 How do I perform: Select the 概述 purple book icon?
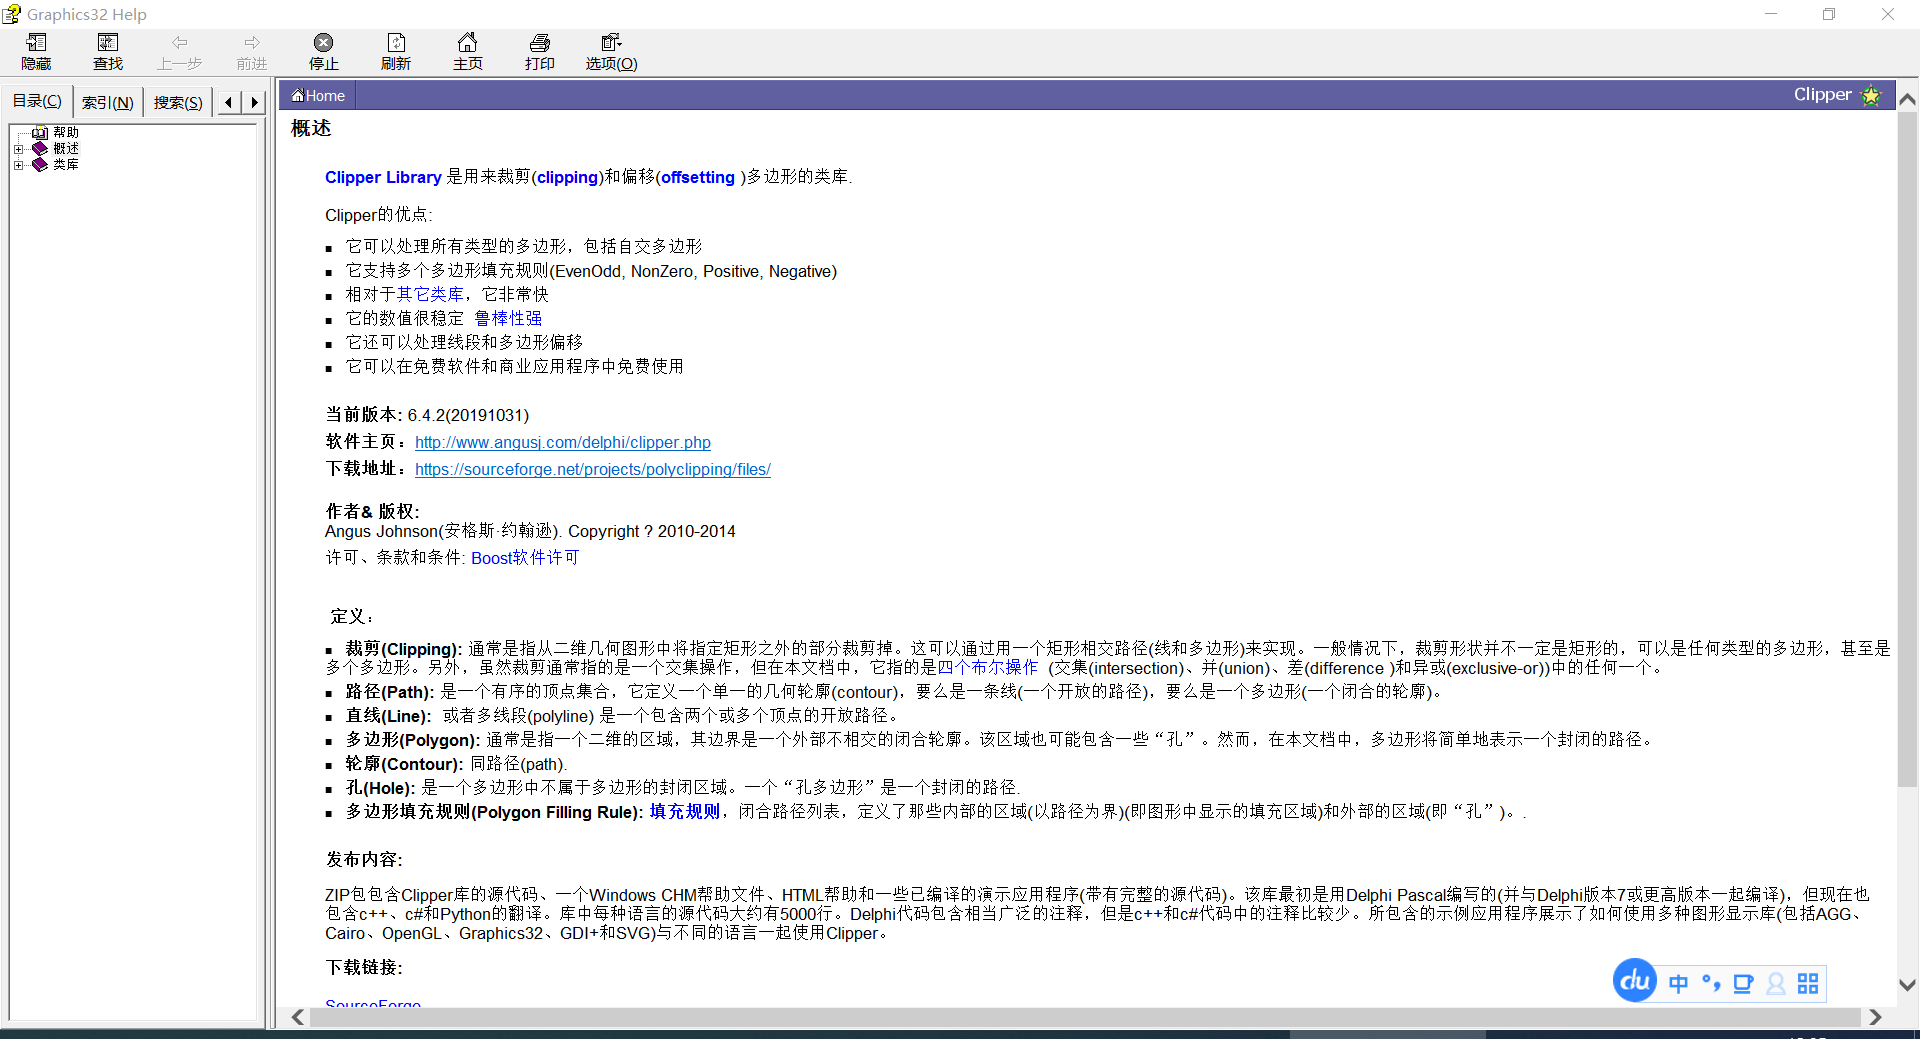tap(40, 148)
